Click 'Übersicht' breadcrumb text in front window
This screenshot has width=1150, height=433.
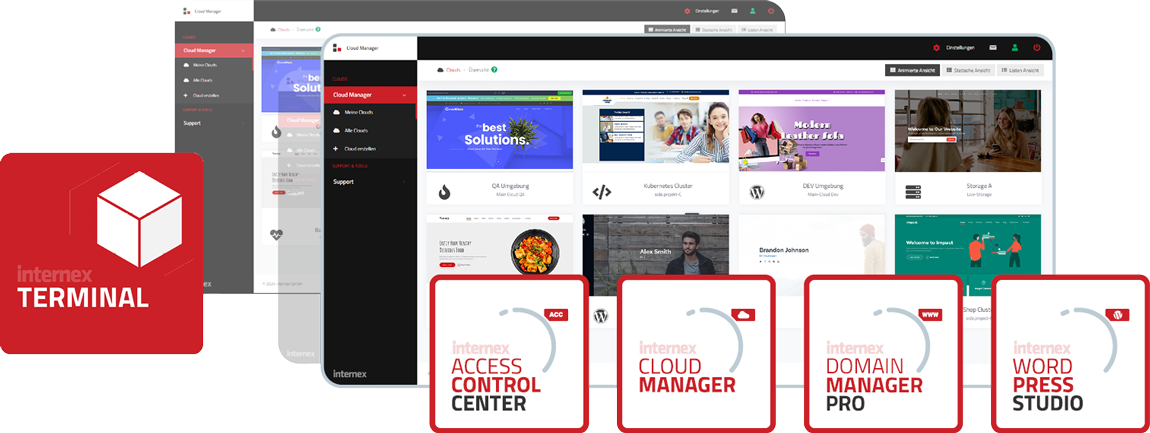point(478,70)
